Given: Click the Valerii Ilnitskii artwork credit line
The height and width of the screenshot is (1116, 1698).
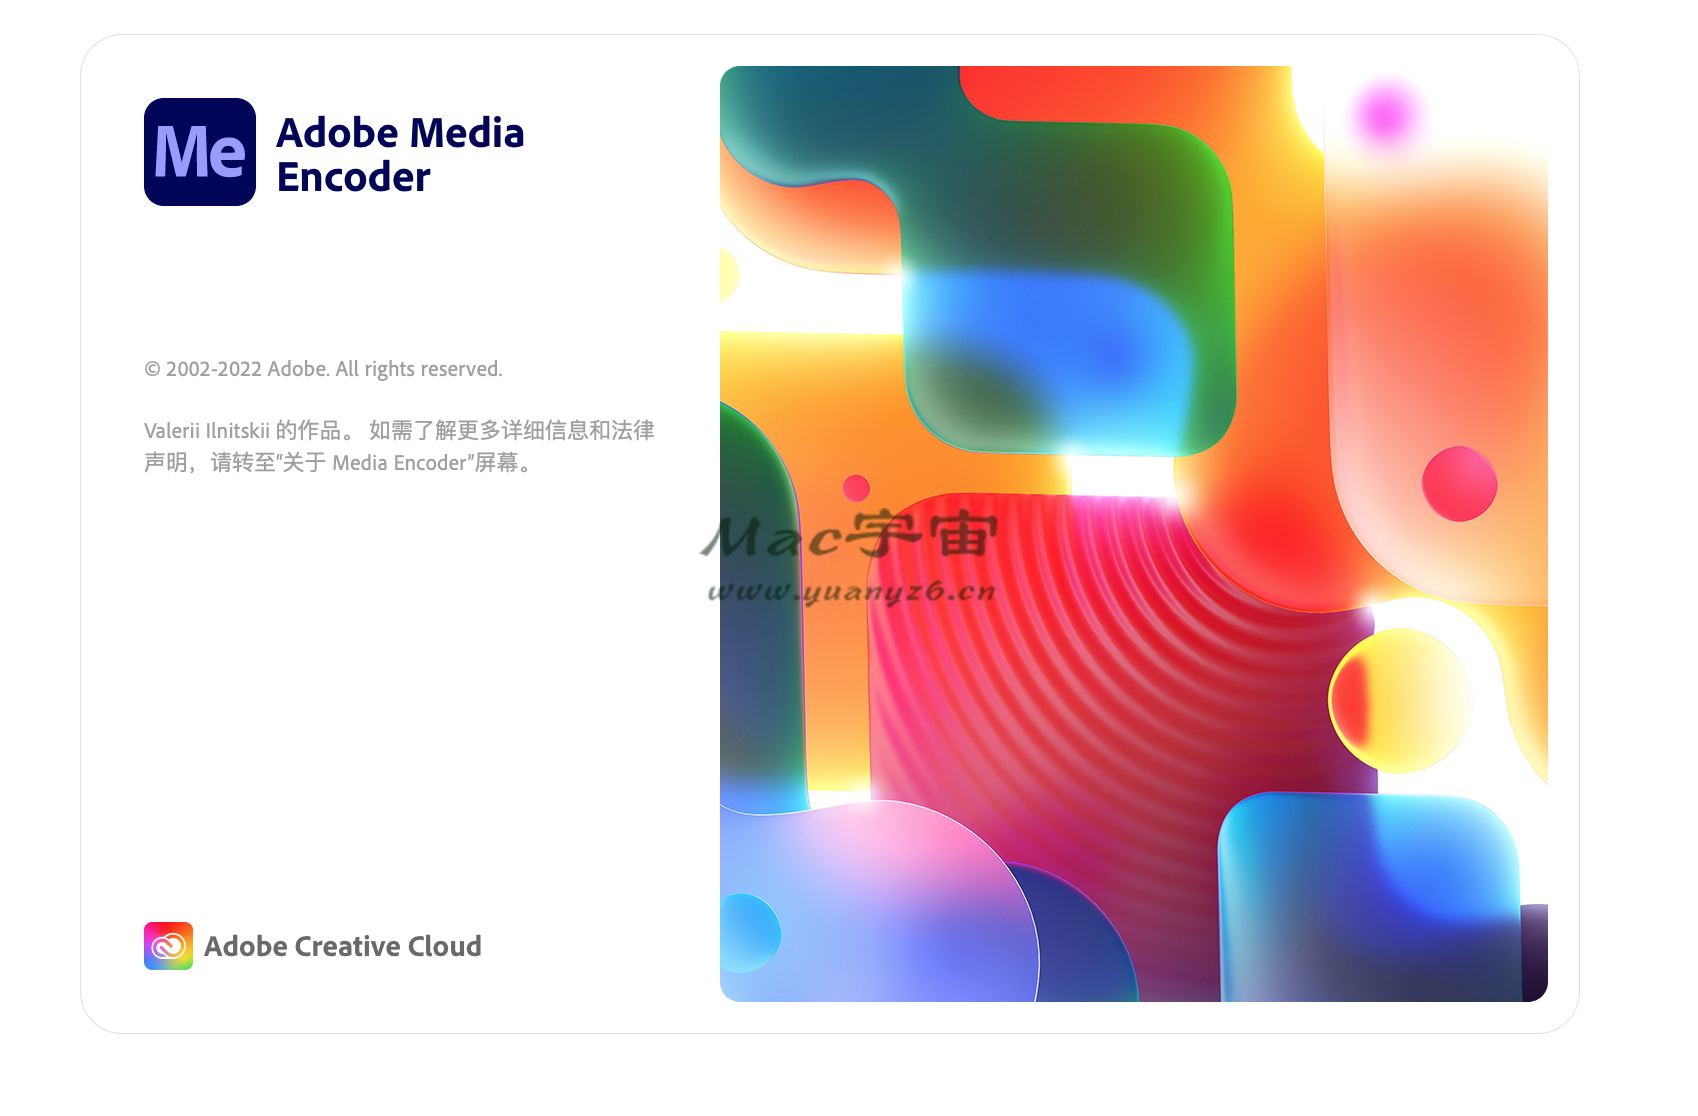Looking at the screenshot, I should 399,430.
